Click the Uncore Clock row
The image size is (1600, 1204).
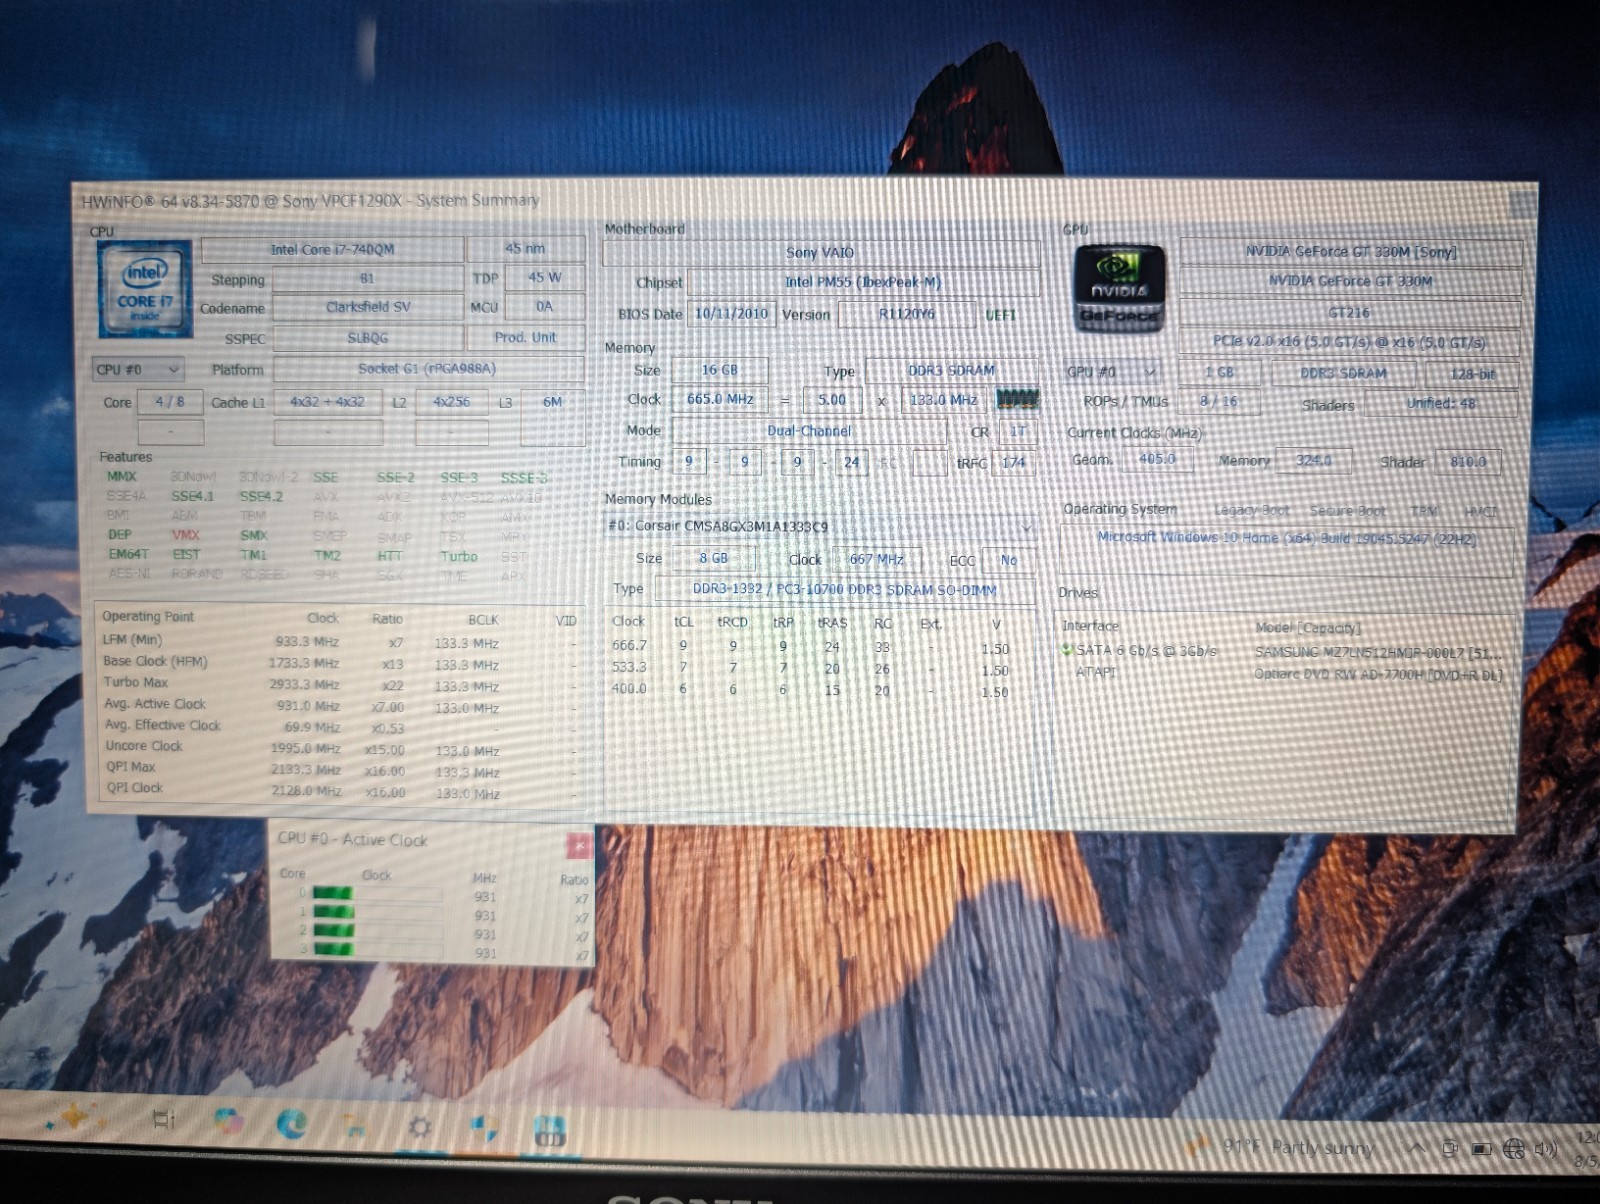[x=339, y=748]
